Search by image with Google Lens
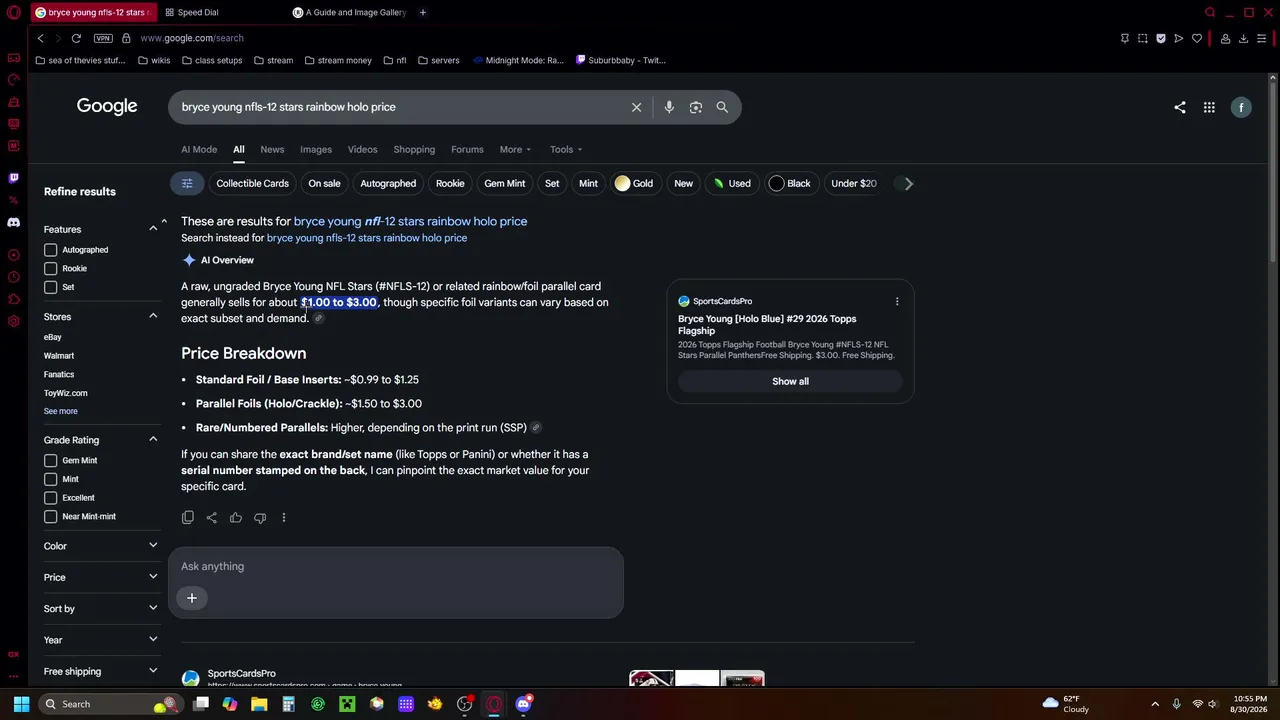The image size is (1280, 720). [x=696, y=107]
